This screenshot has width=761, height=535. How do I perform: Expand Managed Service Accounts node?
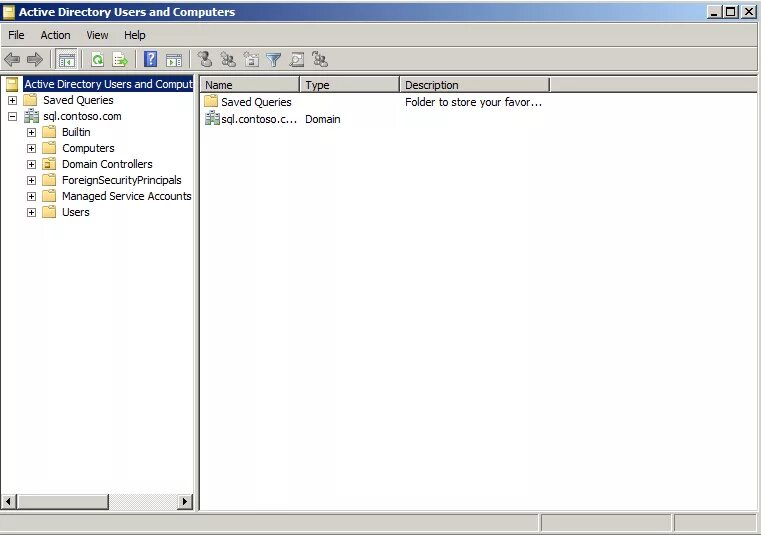point(32,197)
